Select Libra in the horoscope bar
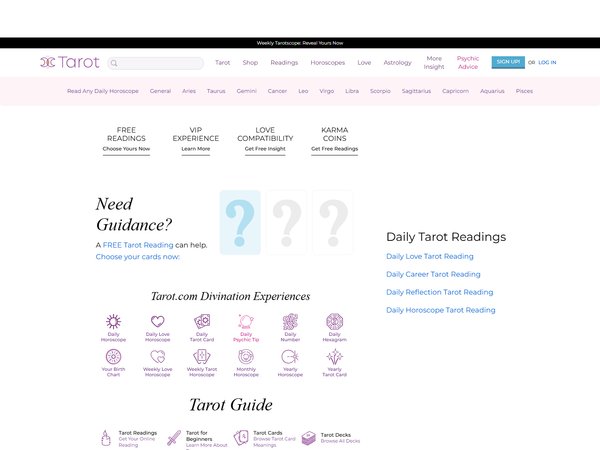The image size is (600, 450). pyautogui.click(x=352, y=91)
